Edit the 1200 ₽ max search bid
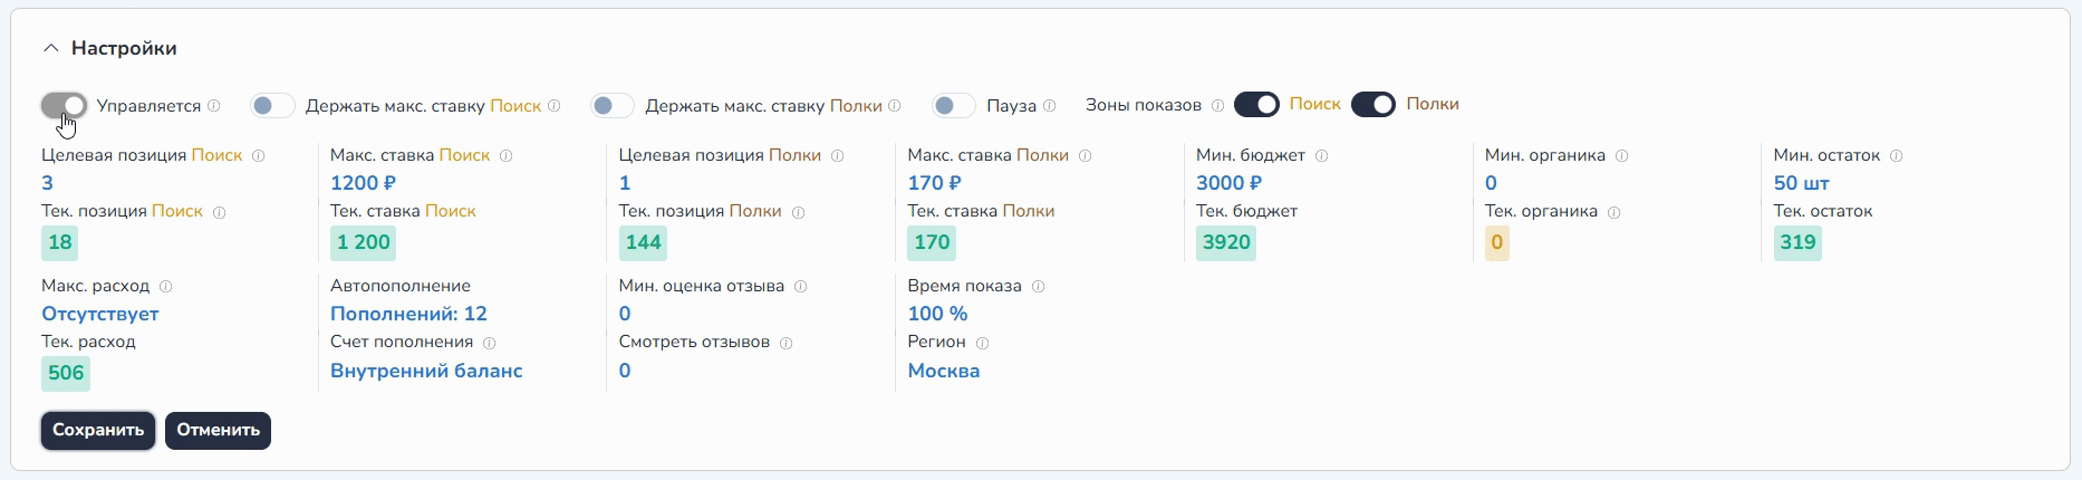The width and height of the screenshot is (2082, 480). pos(363,183)
